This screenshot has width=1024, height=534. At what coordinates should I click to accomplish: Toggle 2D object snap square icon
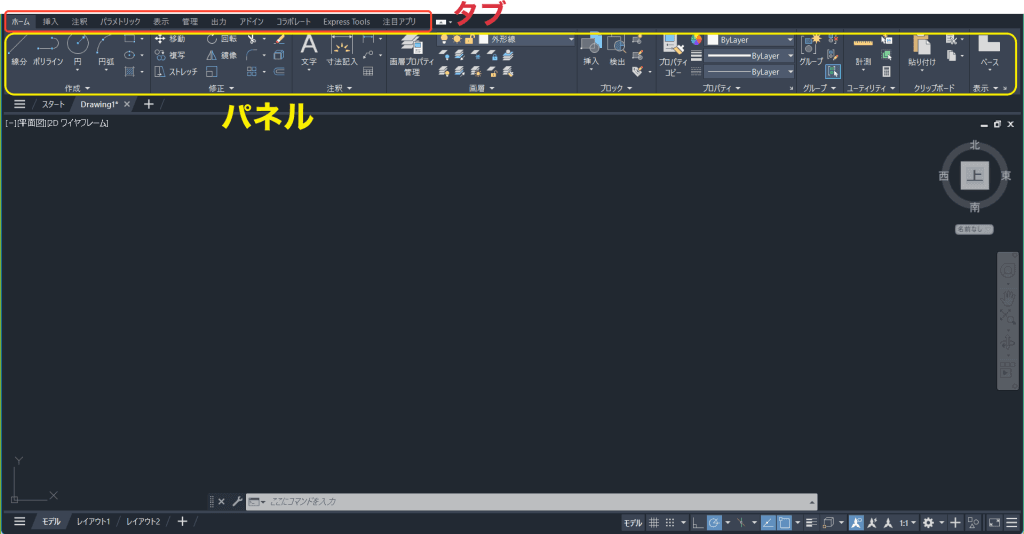784,522
